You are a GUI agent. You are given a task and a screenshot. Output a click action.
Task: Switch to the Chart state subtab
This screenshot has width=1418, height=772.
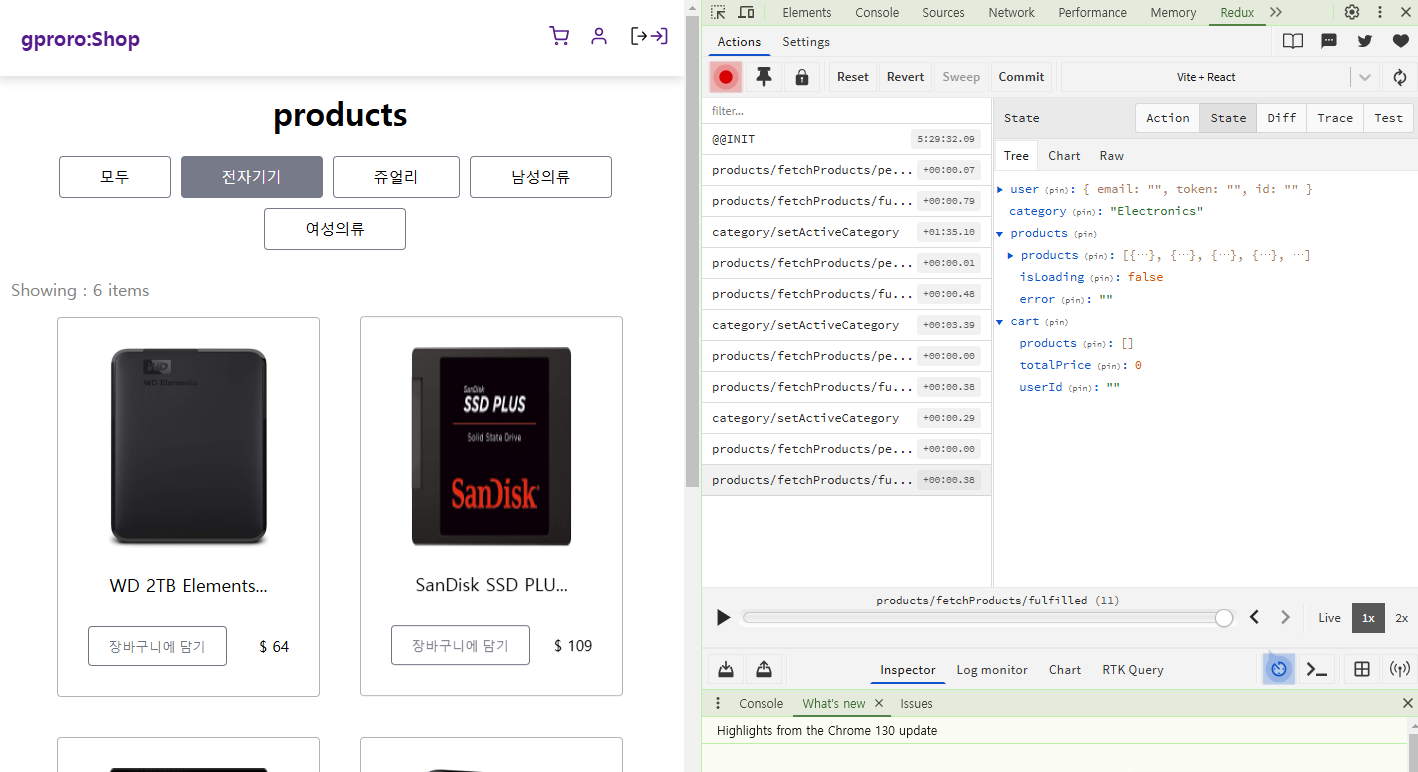click(1064, 155)
